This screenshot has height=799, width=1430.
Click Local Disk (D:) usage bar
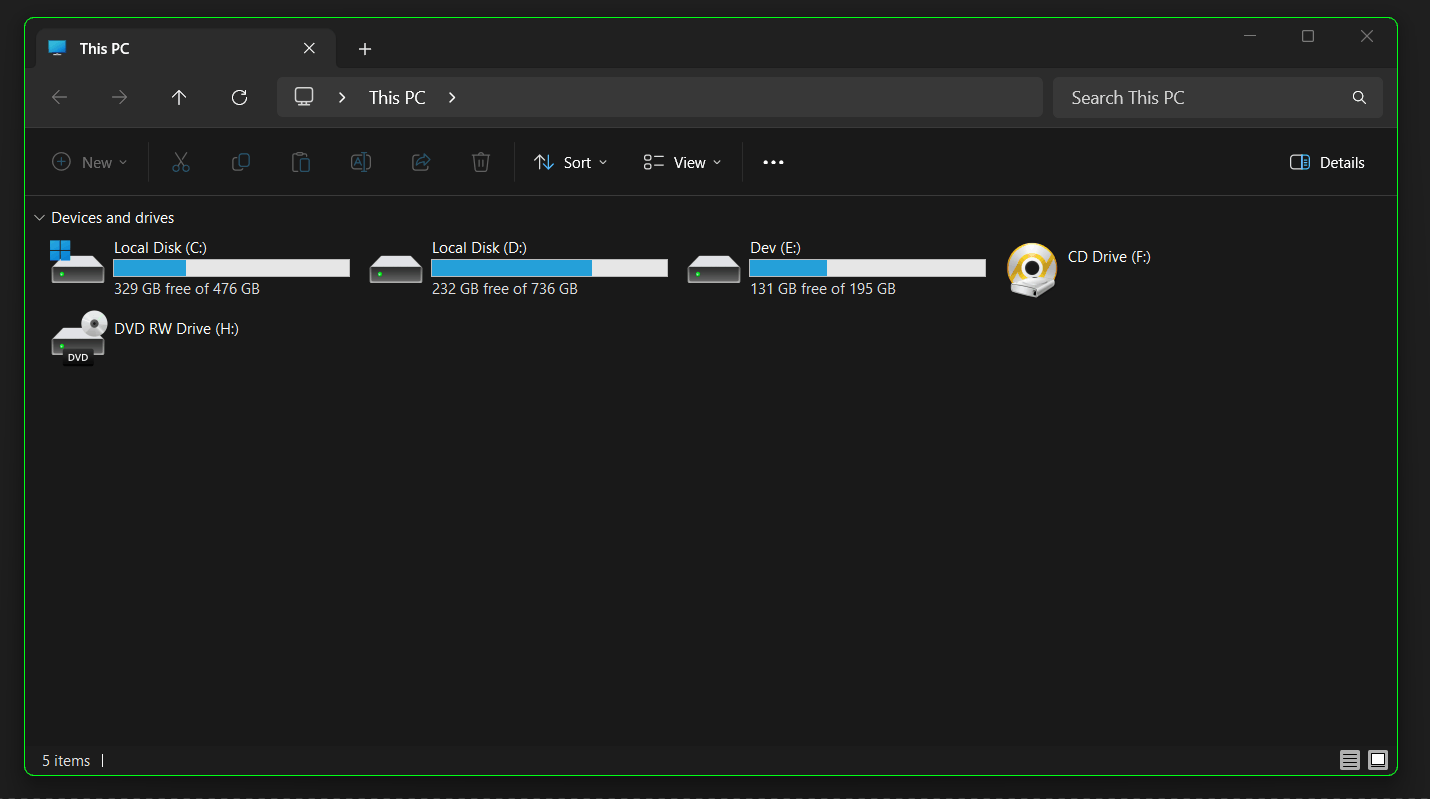coord(549,268)
